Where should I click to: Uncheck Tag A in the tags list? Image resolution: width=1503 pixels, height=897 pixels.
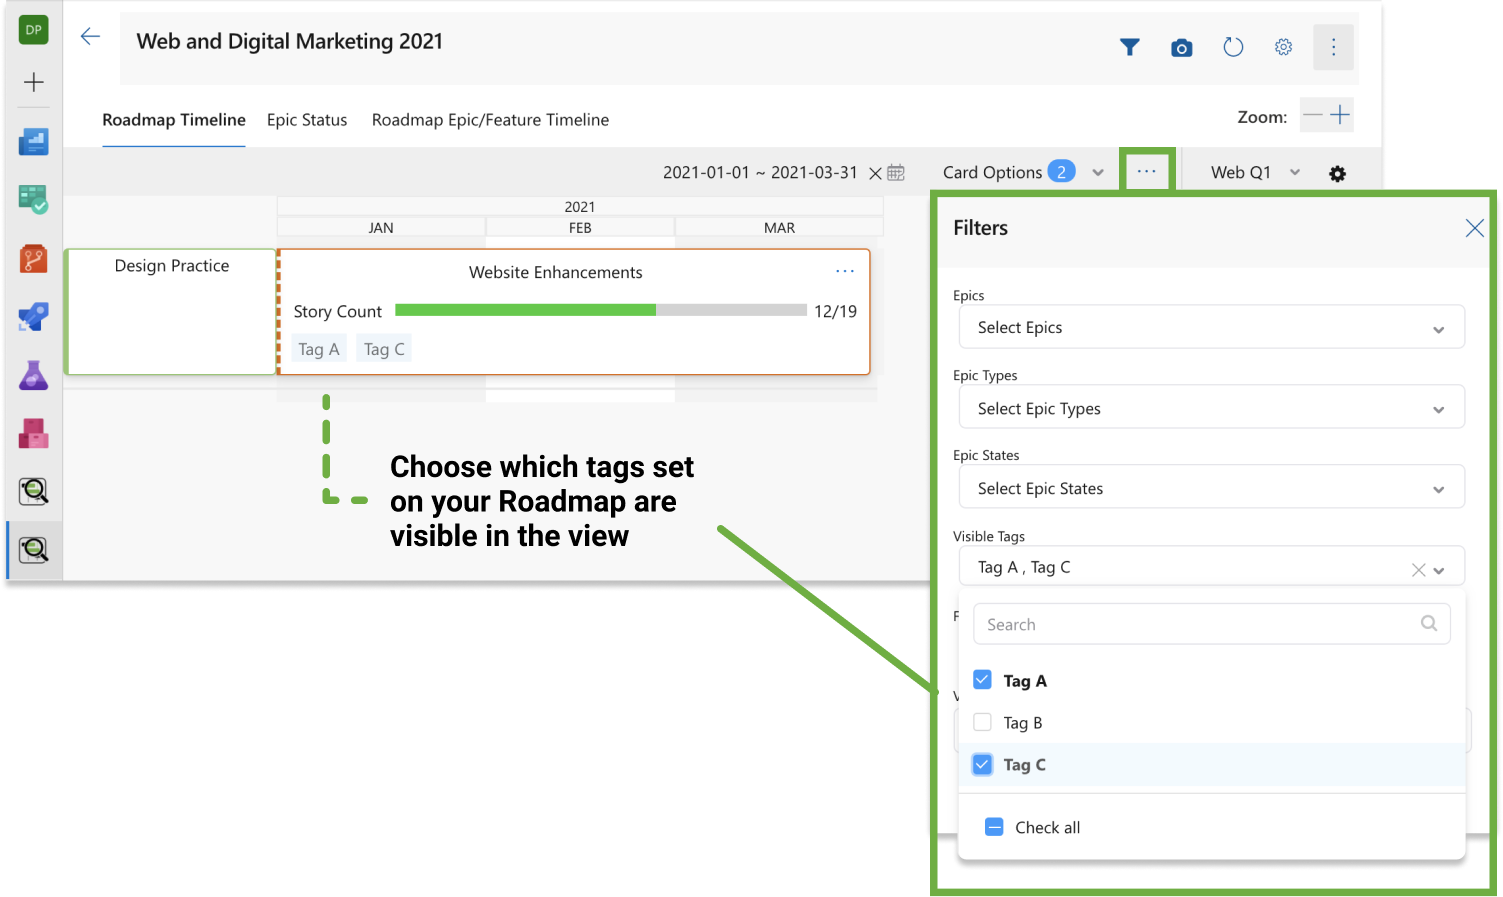tap(982, 679)
